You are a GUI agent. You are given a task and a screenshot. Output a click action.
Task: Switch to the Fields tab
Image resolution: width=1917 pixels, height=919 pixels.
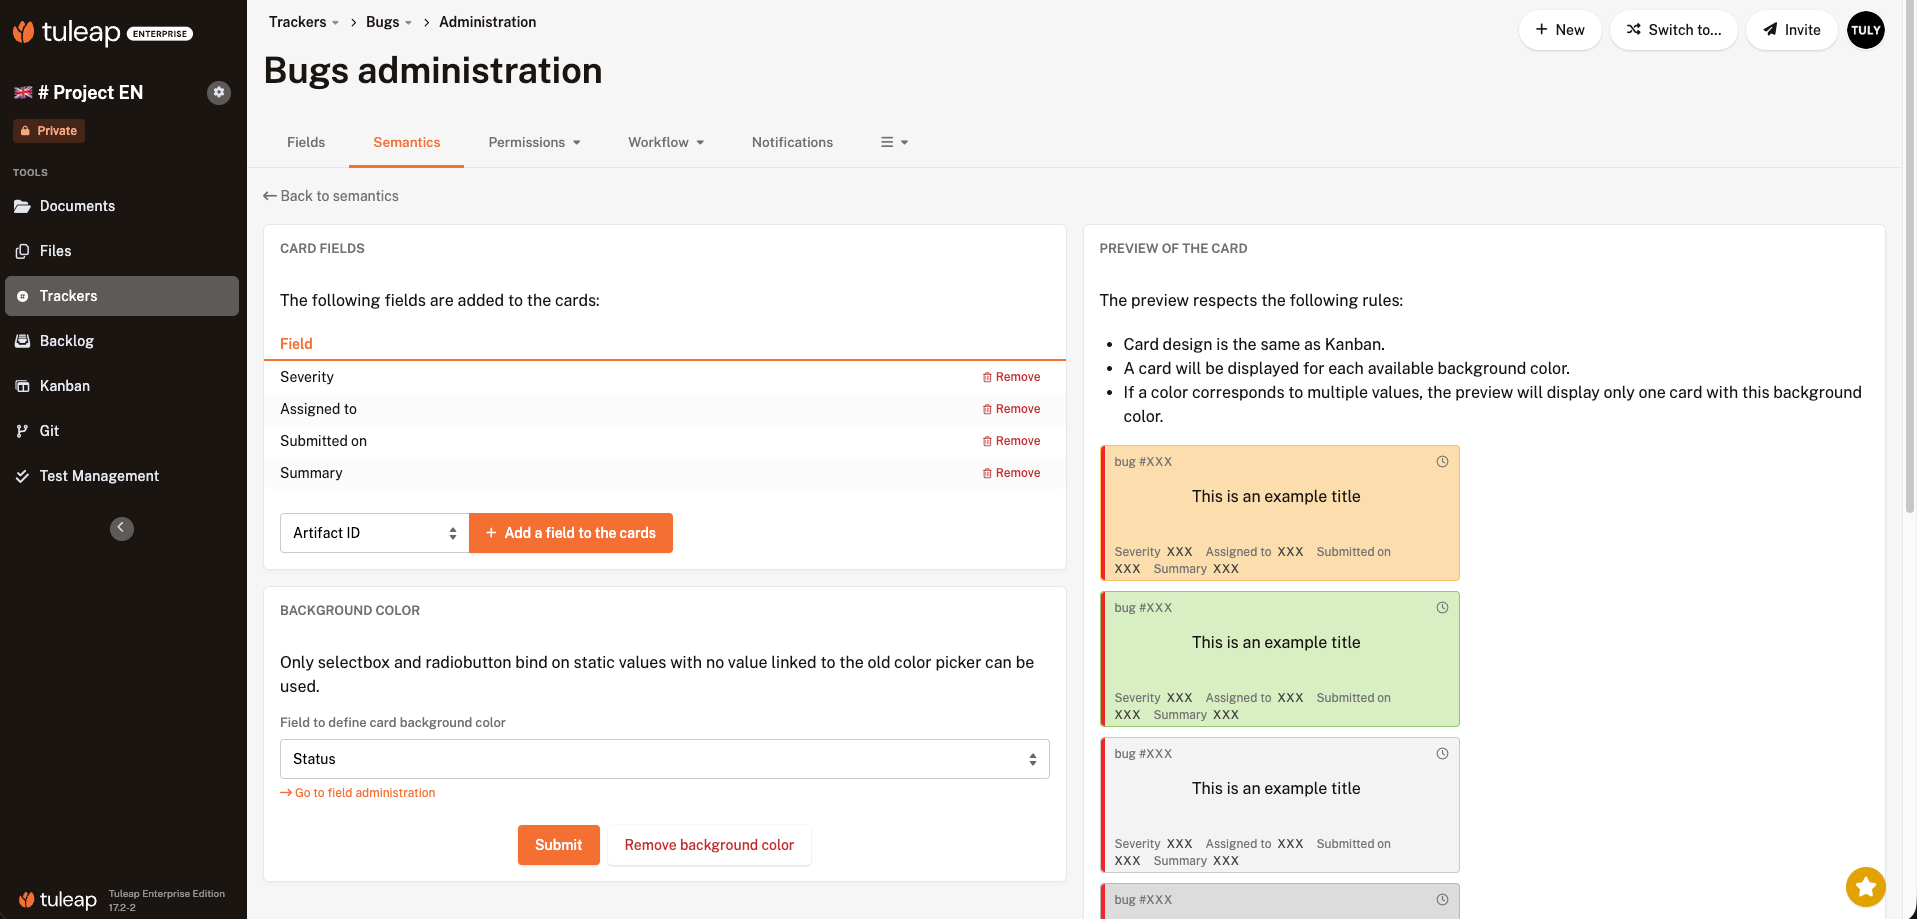coord(306,142)
